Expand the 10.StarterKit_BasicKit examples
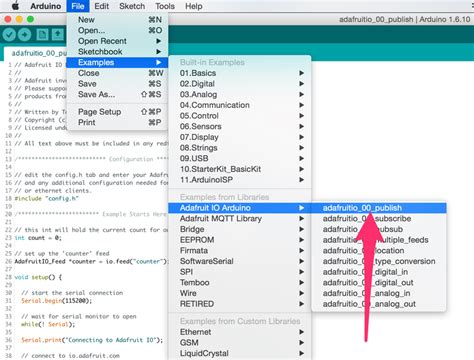The height and width of the screenshot is (360, 474). click(x=240, y=169)
